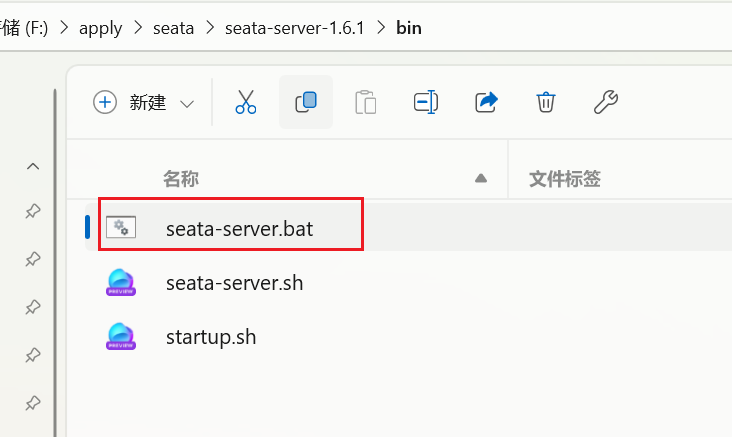The image size is (732, 437).
Task: Click the seata-server.bat batch file icon
Action: click(x=121, y=227)
